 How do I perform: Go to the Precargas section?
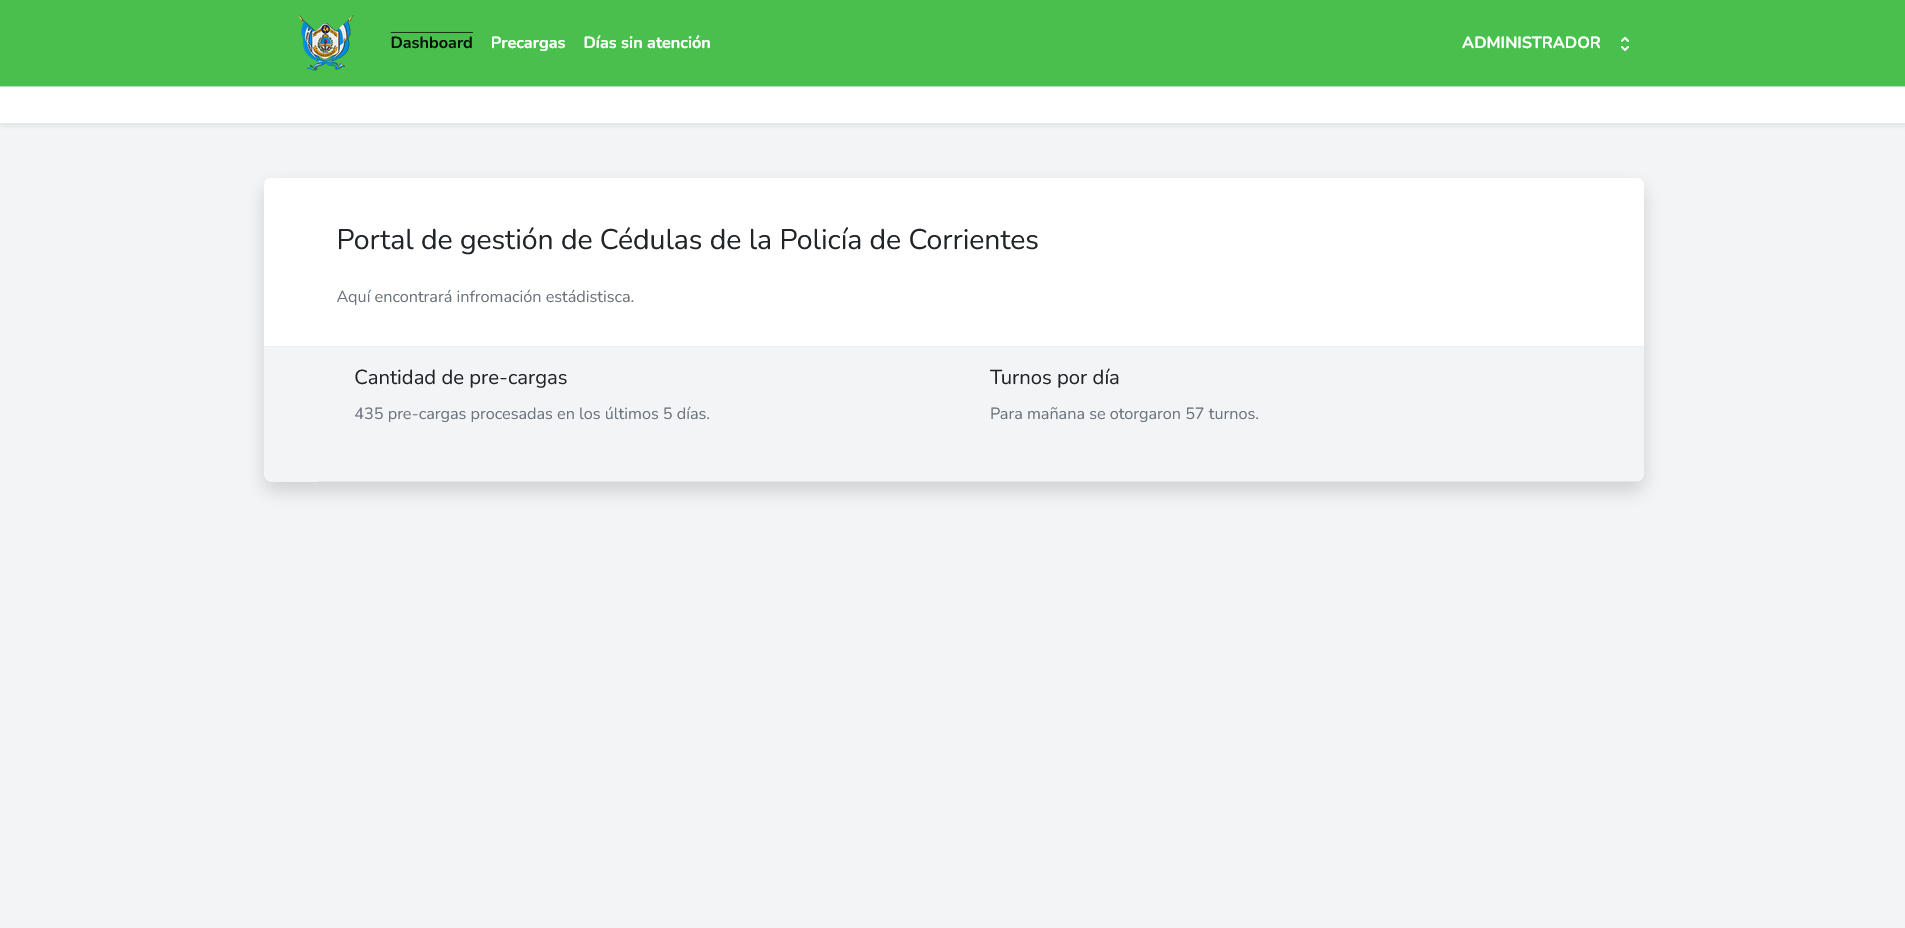pyautogui.click(x=527, y=43)
